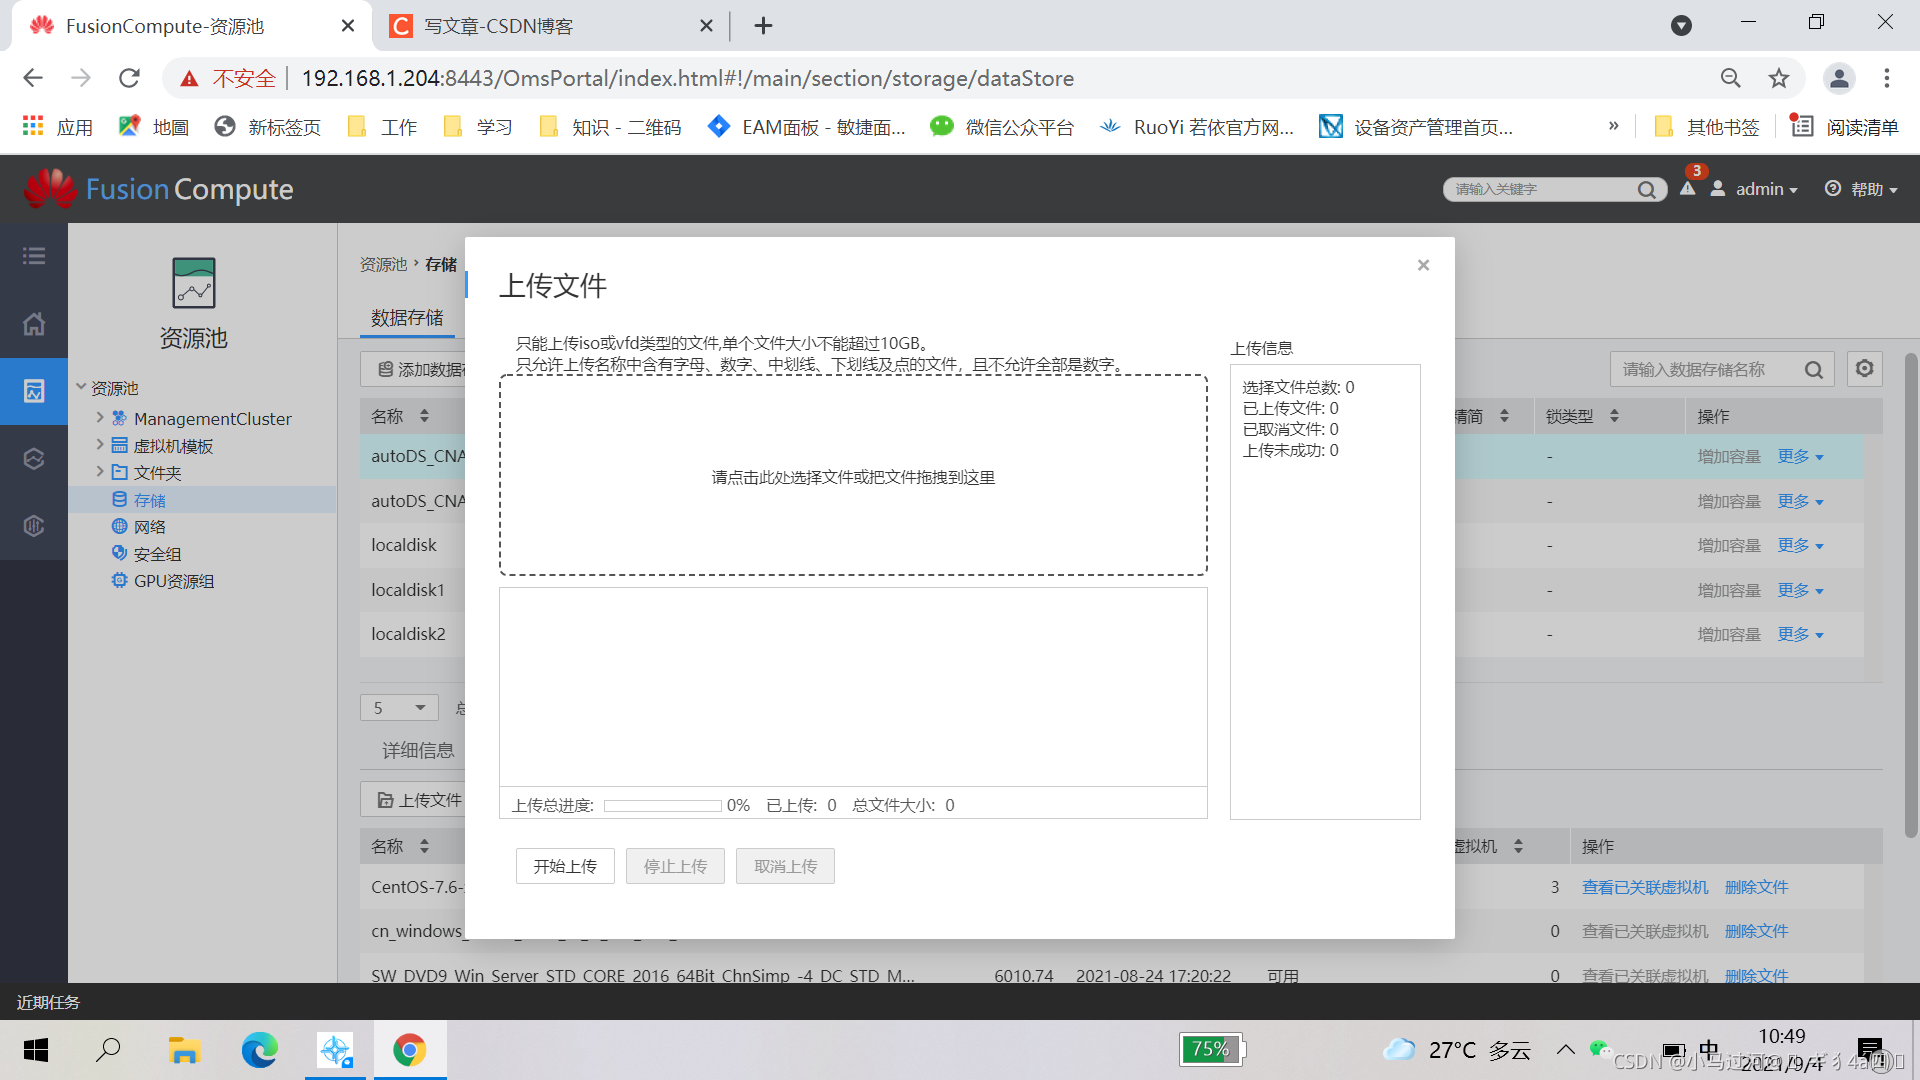Screen dimensions: 1920x1080
Task: Click the search magnifier in data store search box
Action: [1814, 369]
